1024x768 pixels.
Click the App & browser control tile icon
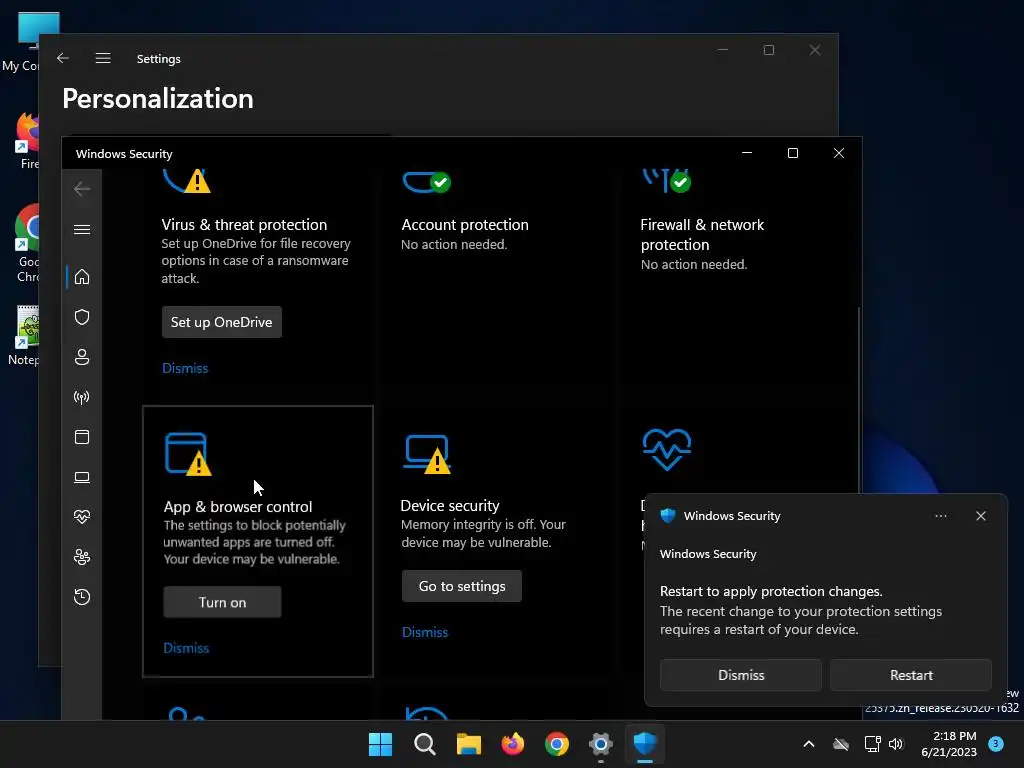(x=188, y=454)
